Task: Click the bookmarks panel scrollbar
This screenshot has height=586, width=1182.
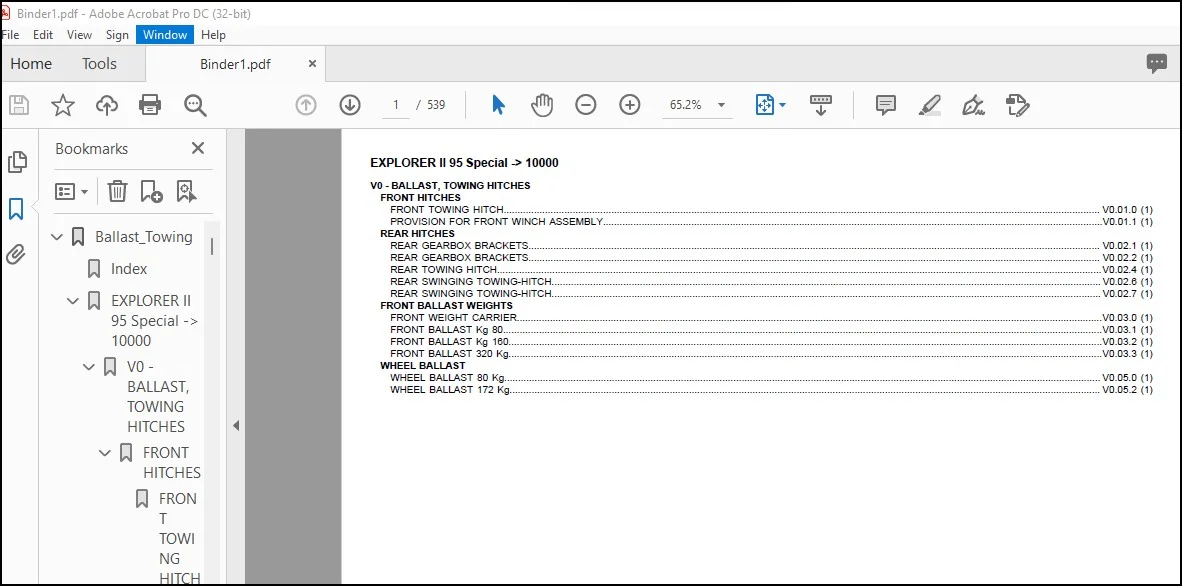Action: coord(212,247)
